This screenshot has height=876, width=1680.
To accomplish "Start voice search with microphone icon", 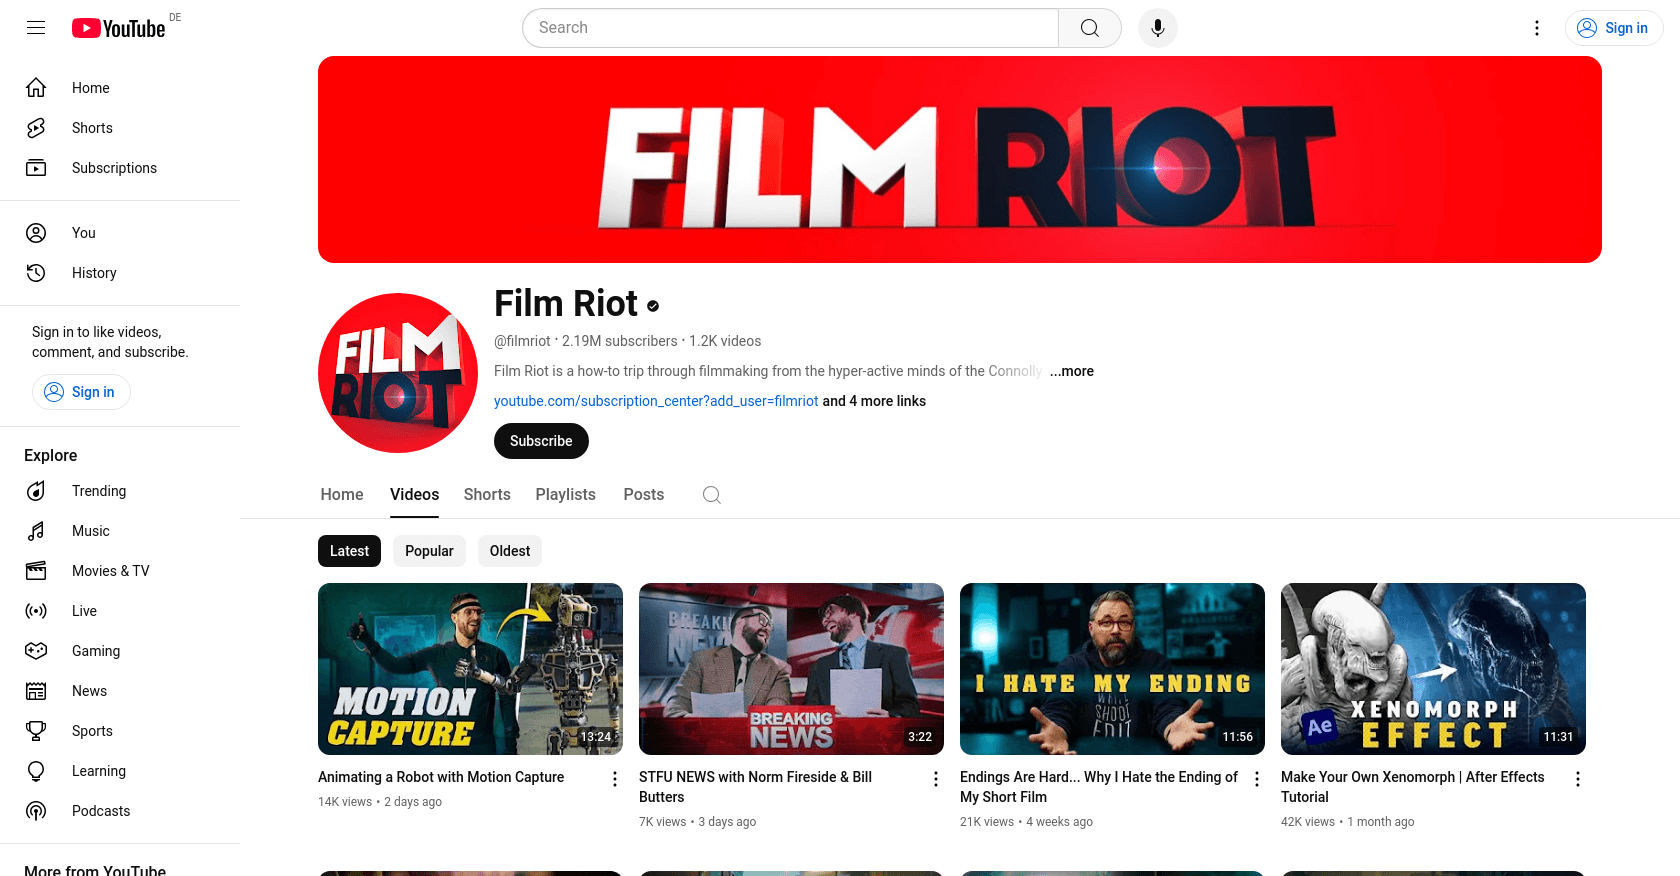I will (1157, 28).
